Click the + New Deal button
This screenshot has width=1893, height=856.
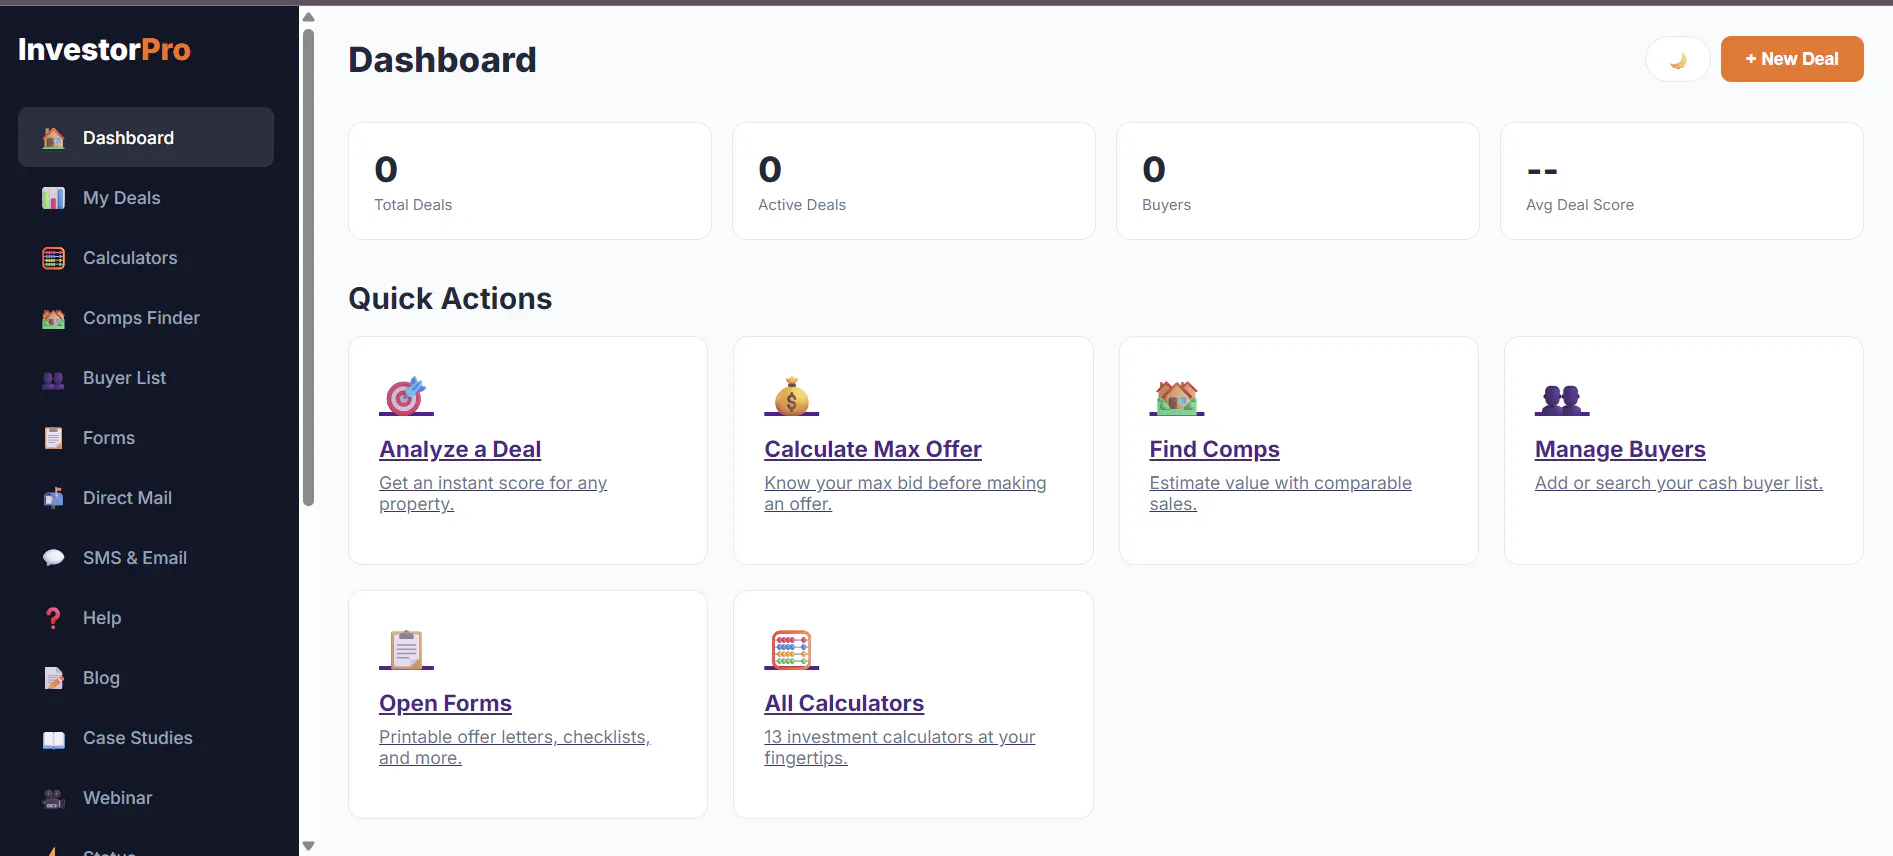(1792, 59)
